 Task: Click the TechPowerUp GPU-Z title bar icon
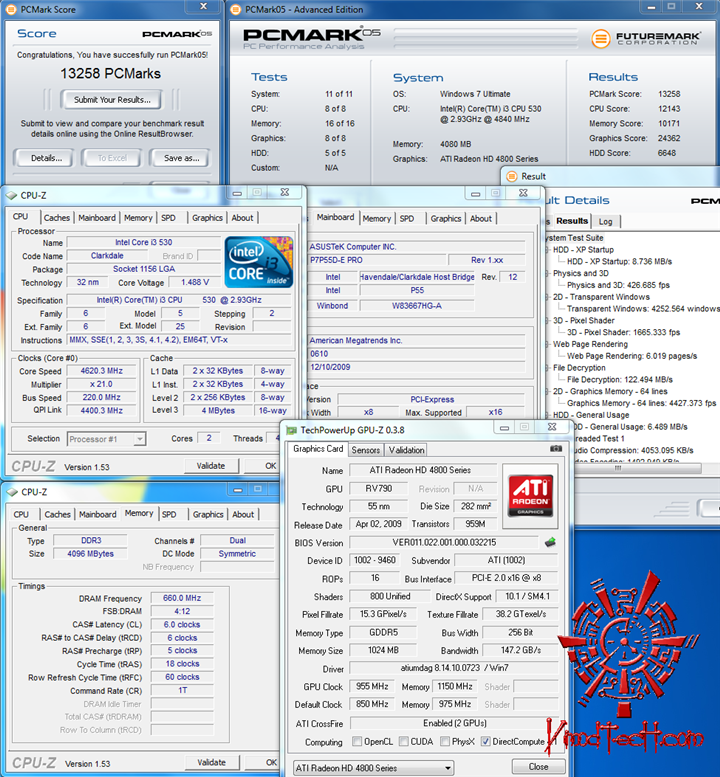click(292, 430)
